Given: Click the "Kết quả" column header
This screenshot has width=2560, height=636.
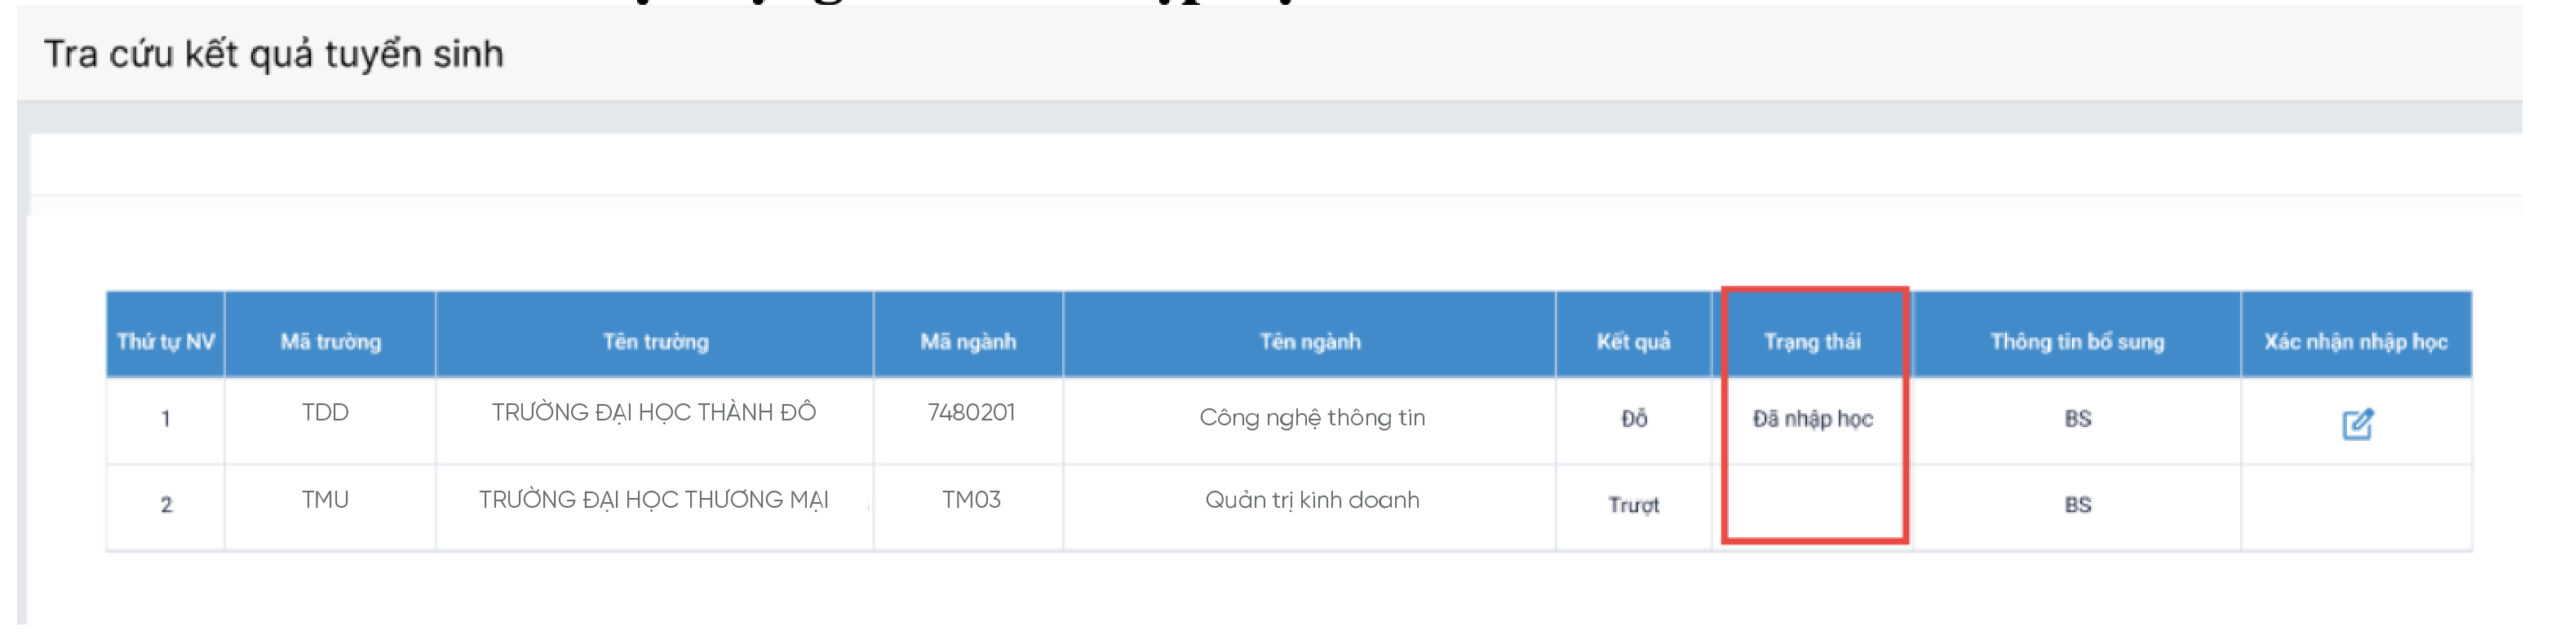Looking at the screenshot, I should (x=1633, y=342).
